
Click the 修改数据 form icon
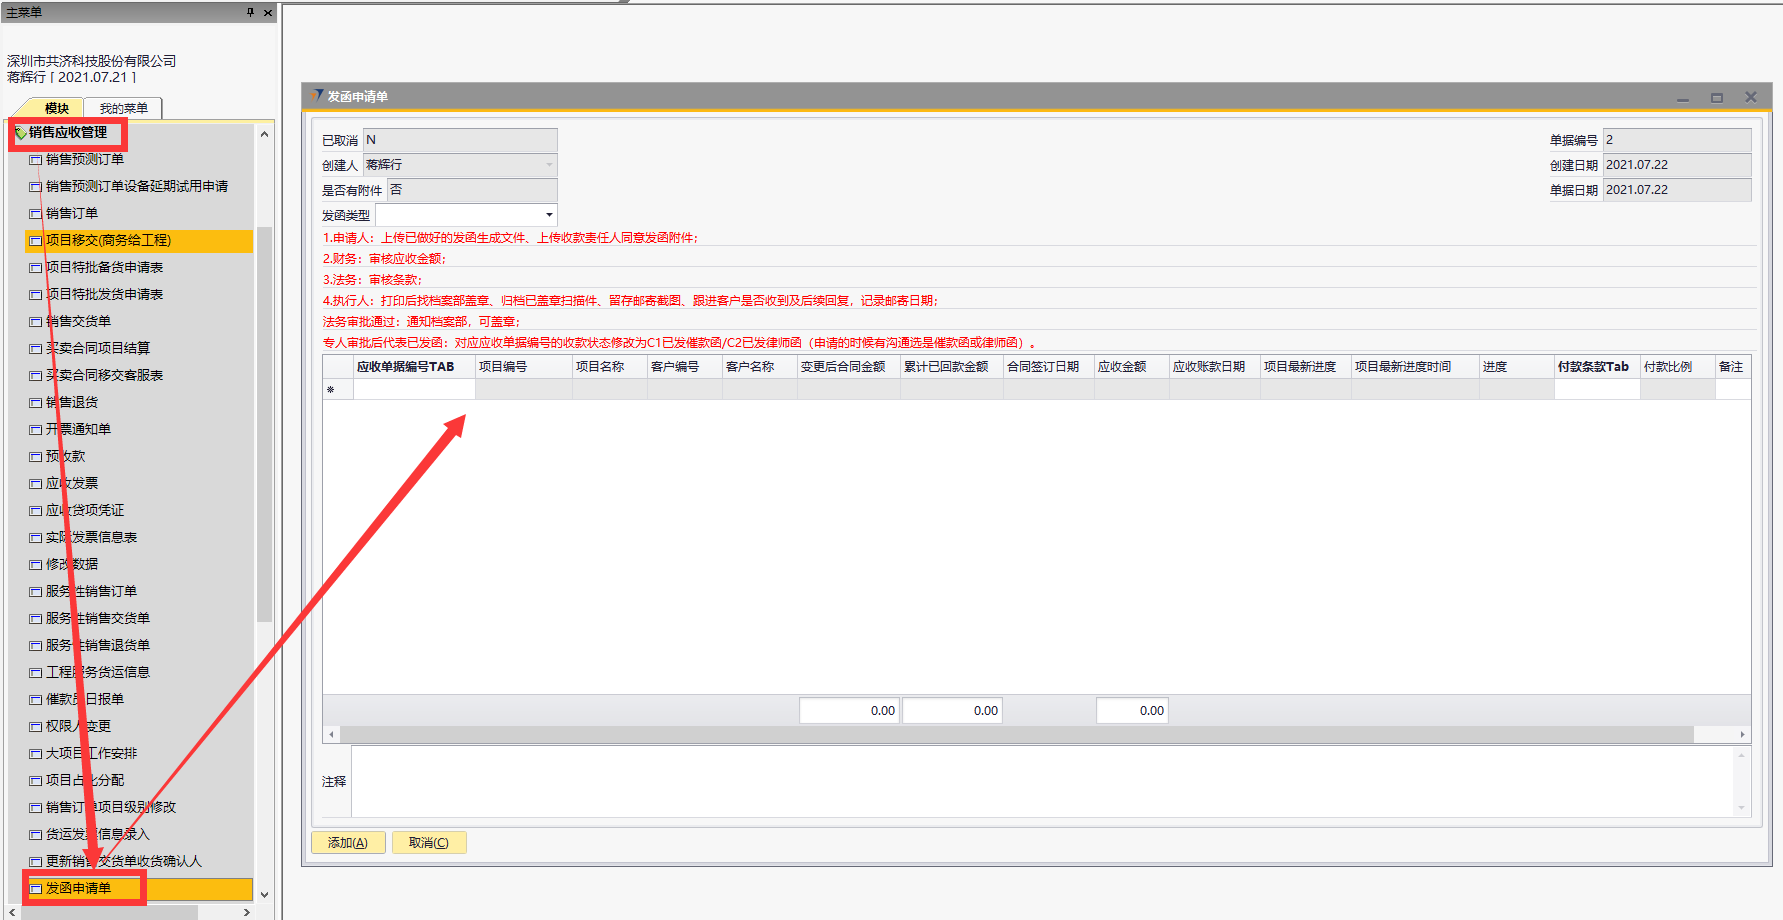pos(36,565)
